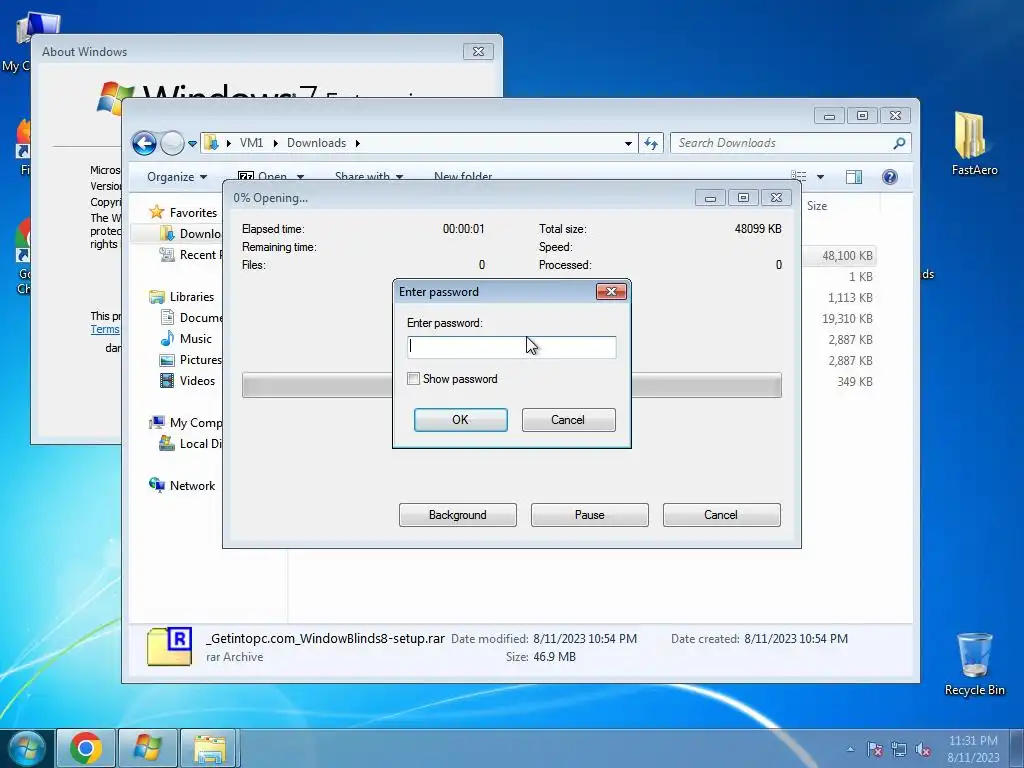Image resolution: width=1024 pixels, height=768 pixels.
Task: Open the address bar history dropdown
Action: tap(628, 143)
